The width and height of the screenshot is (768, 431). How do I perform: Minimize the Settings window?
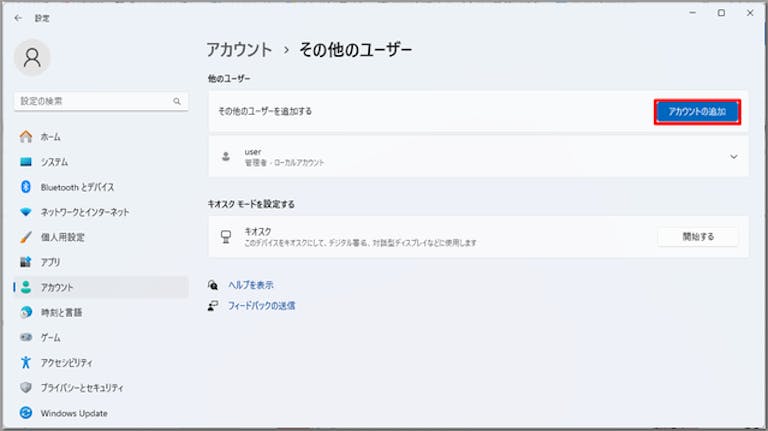click(693, 13)
